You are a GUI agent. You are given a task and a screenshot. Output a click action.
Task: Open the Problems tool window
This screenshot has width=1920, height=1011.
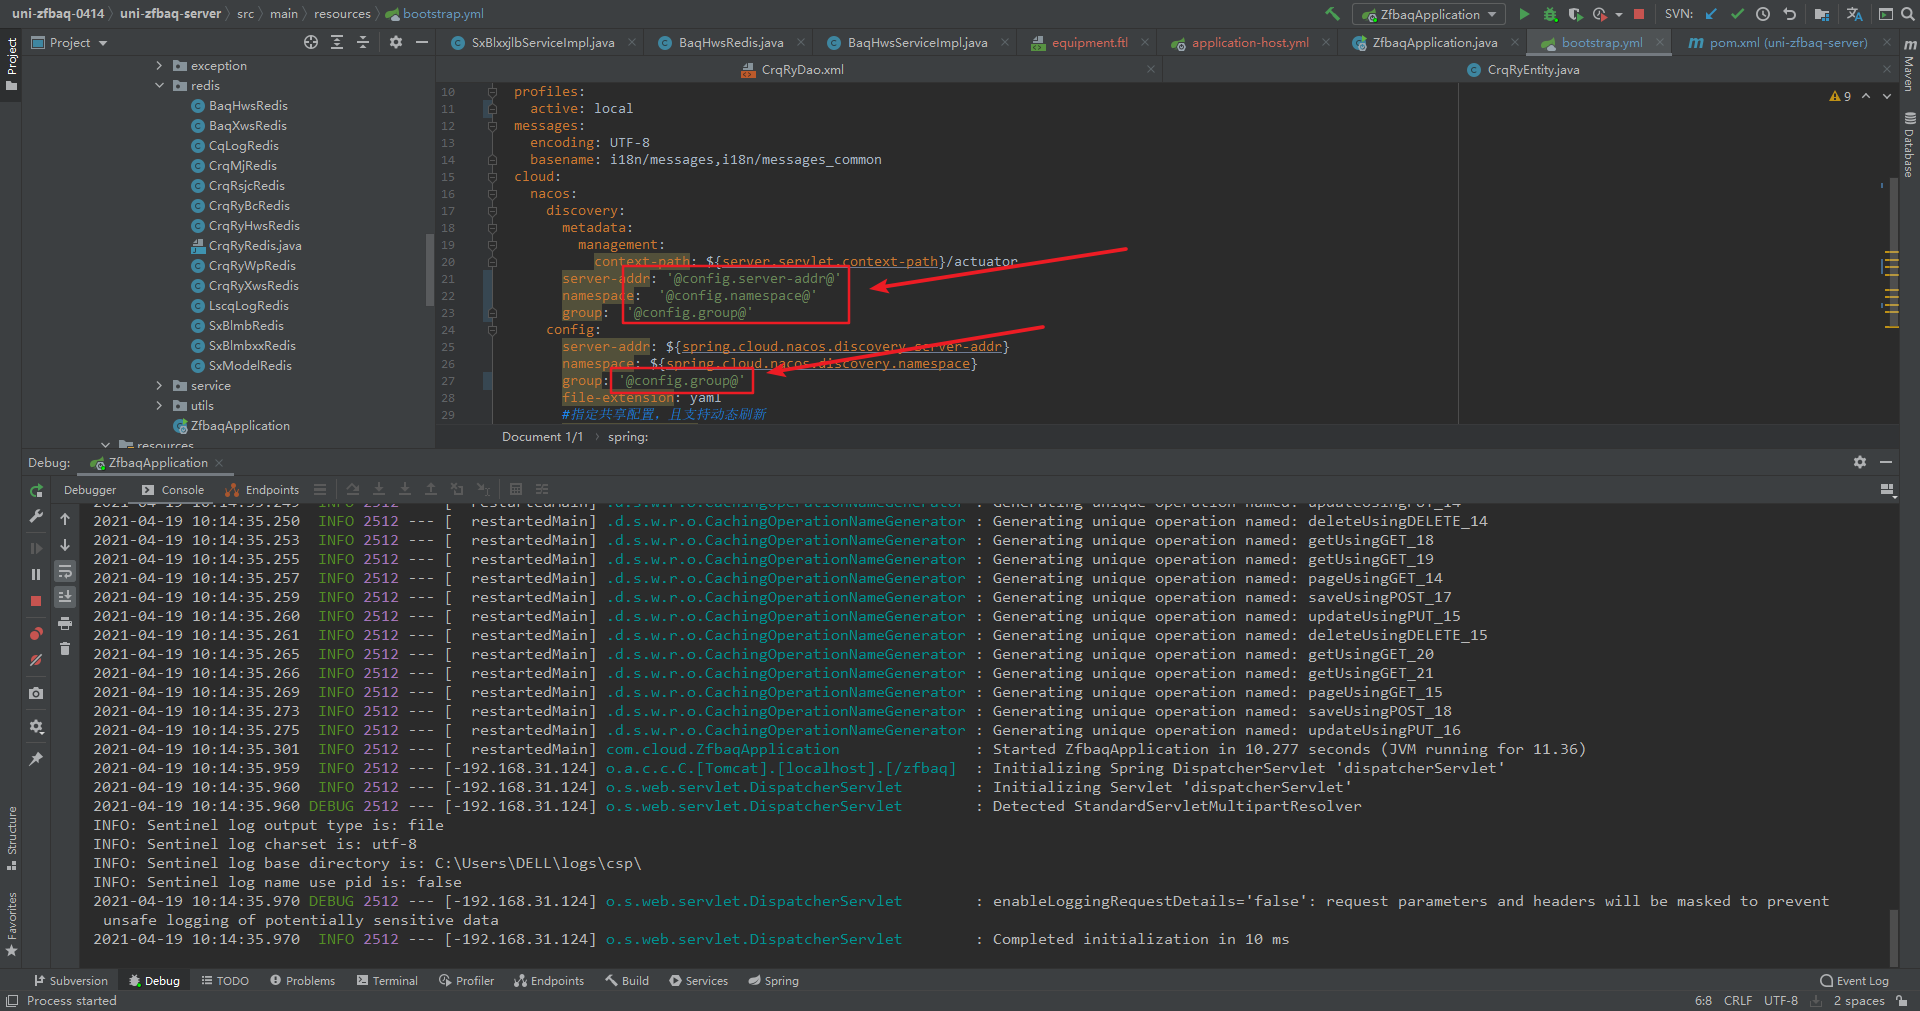point(303,981)
